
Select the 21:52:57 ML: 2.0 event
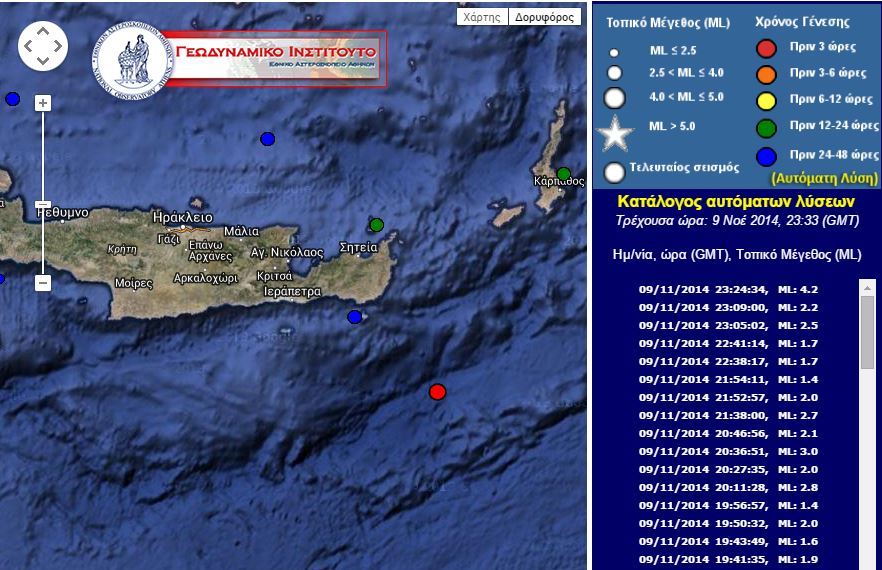pyautogui.click(x=728, y=398)
